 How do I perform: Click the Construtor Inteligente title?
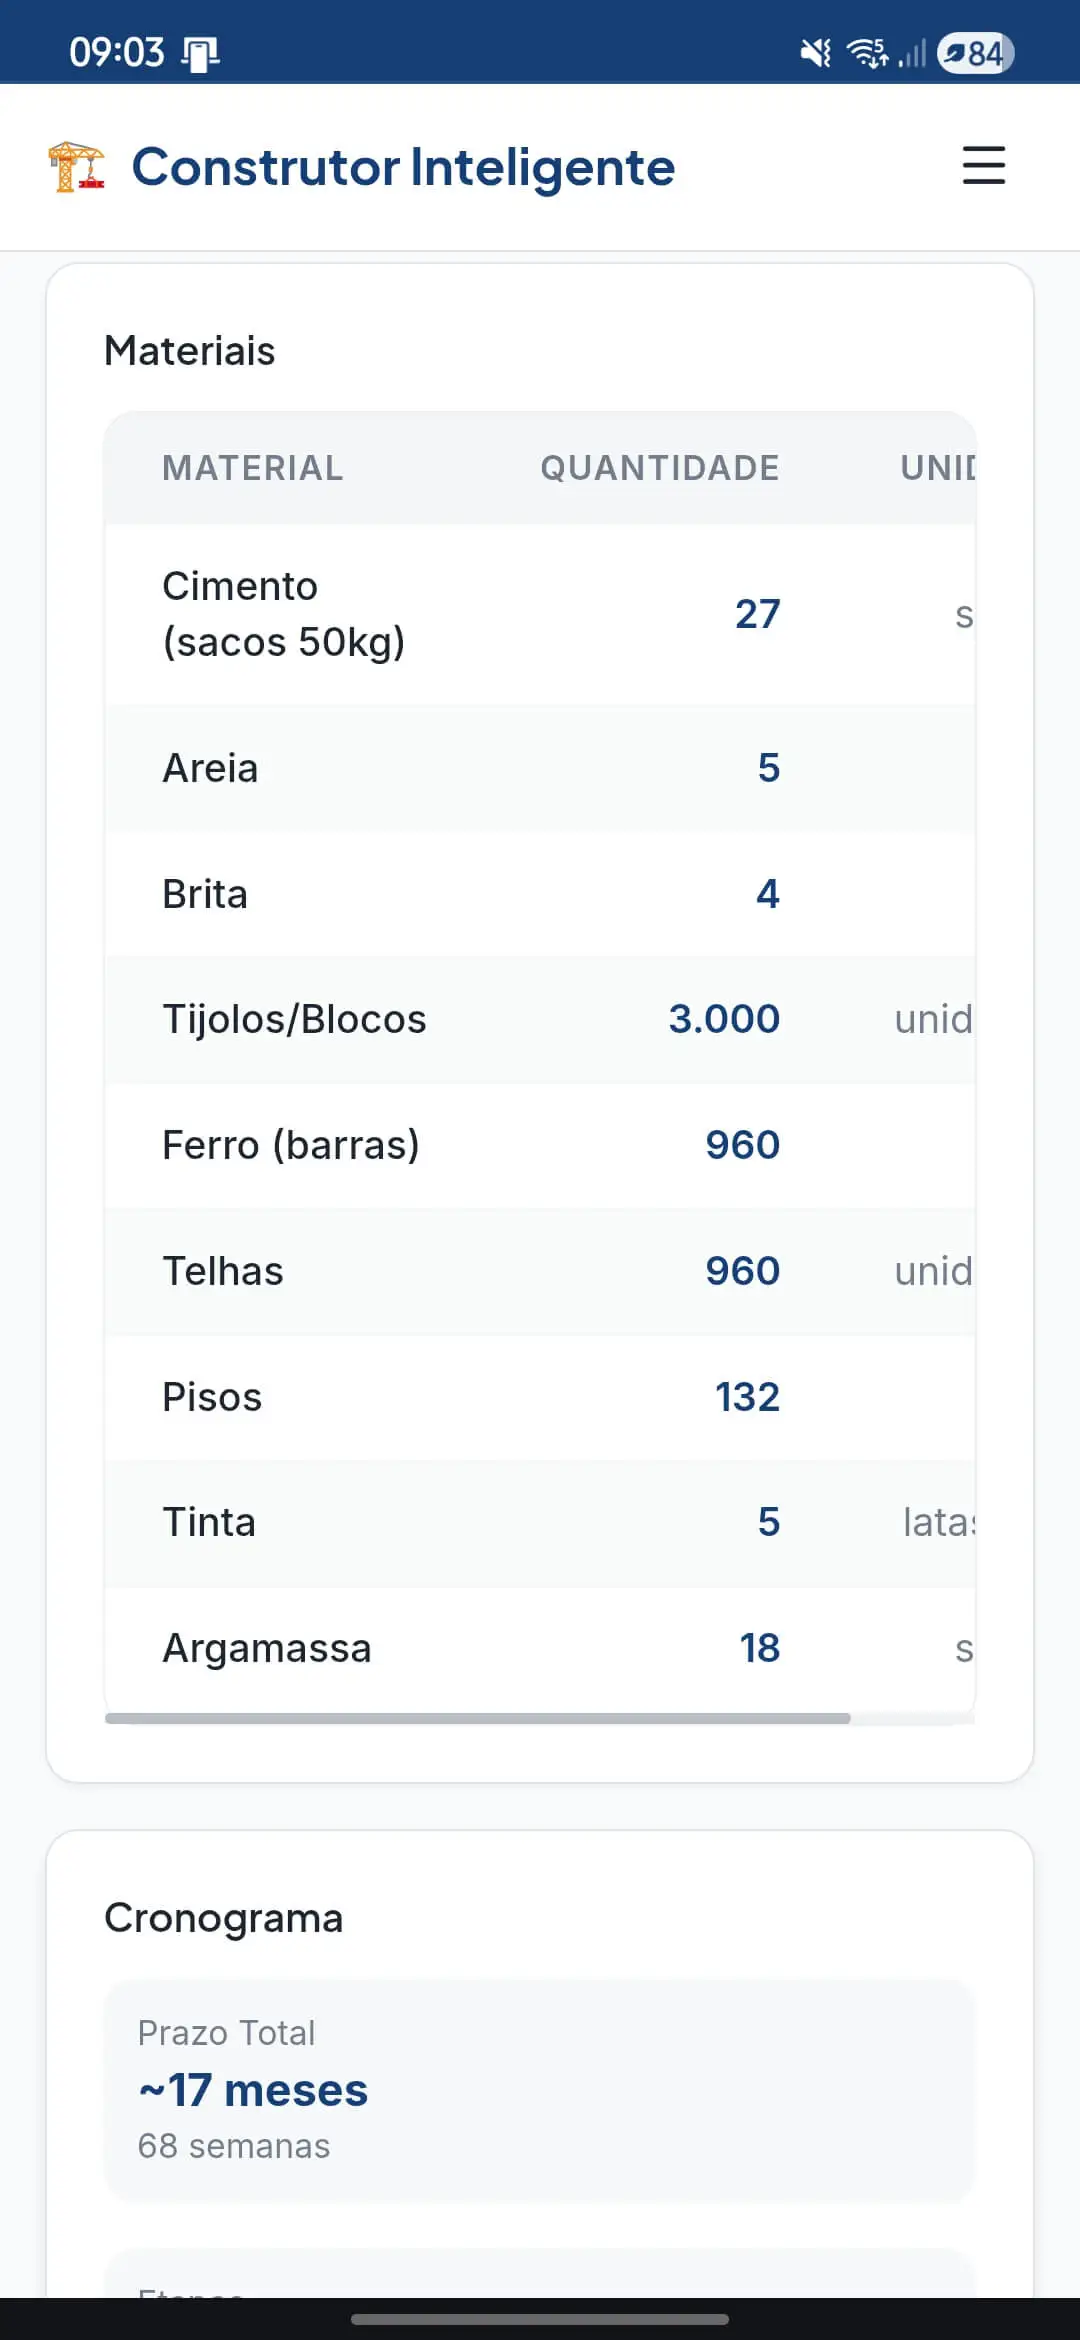tap(403, 167)
